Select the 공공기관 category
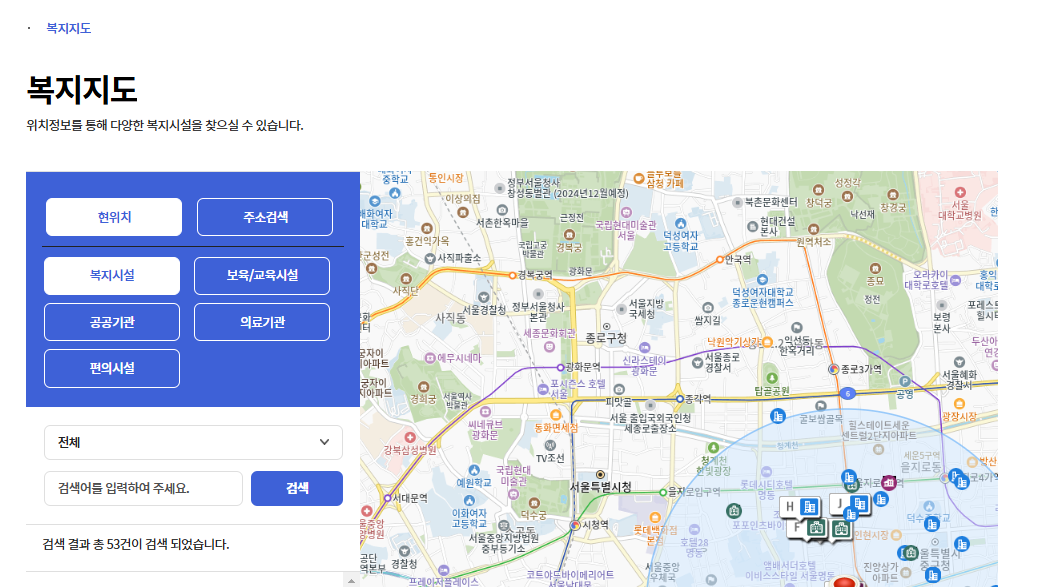This screenshot has width=1037, height=587. point(112,322)
